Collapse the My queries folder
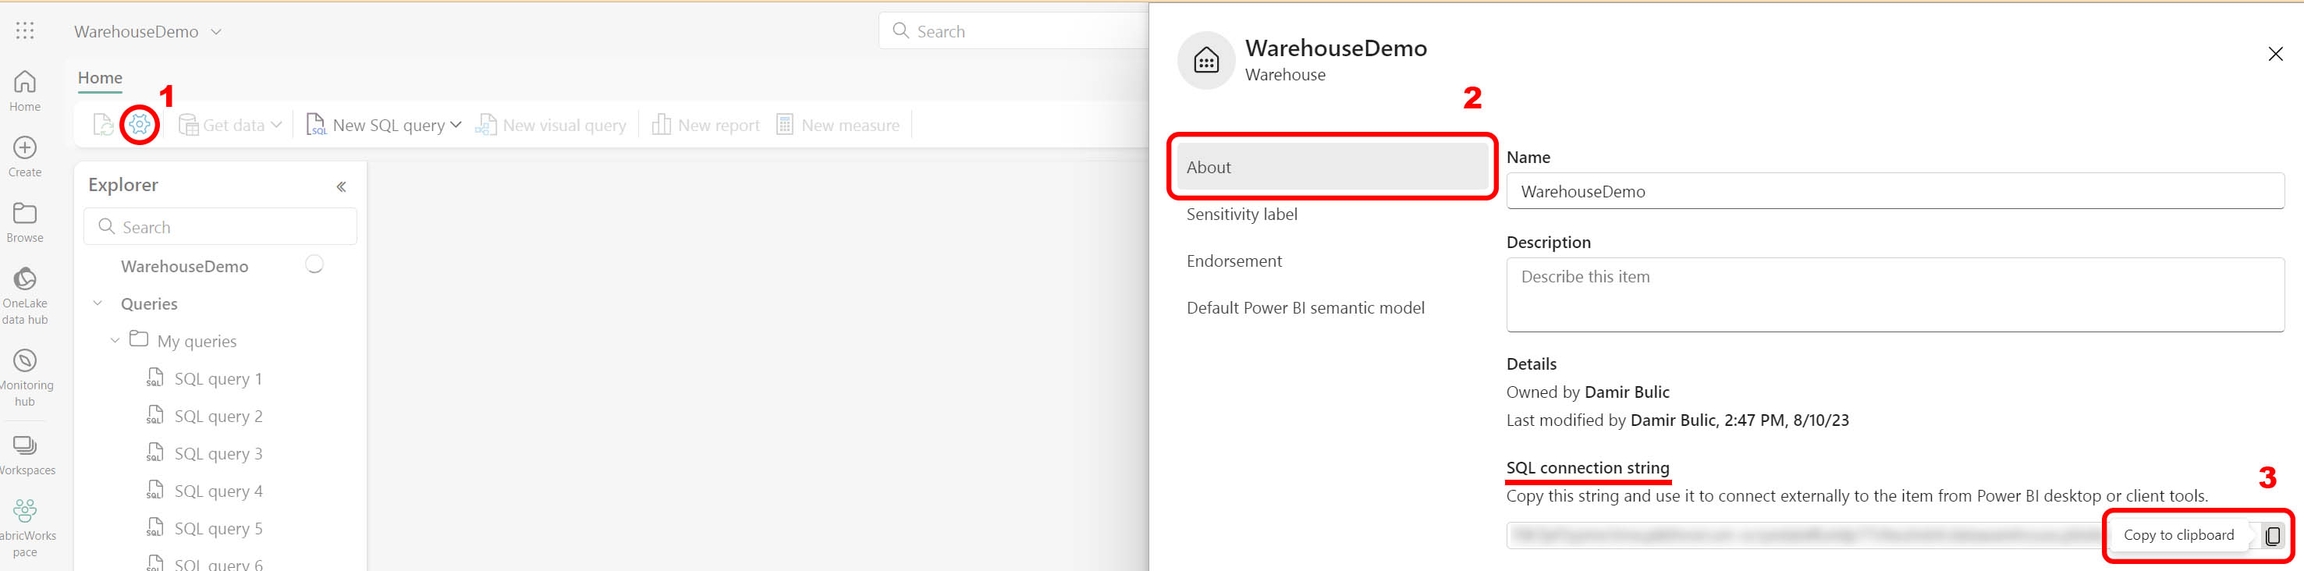Viewport: 2304px width, 571px height. tap(115, 341)
